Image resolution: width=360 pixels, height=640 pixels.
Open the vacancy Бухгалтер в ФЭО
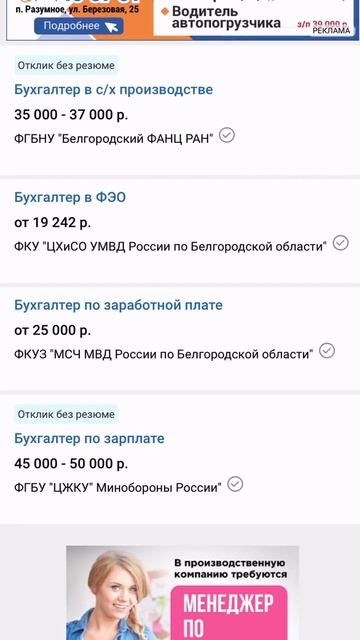(70, 198)
